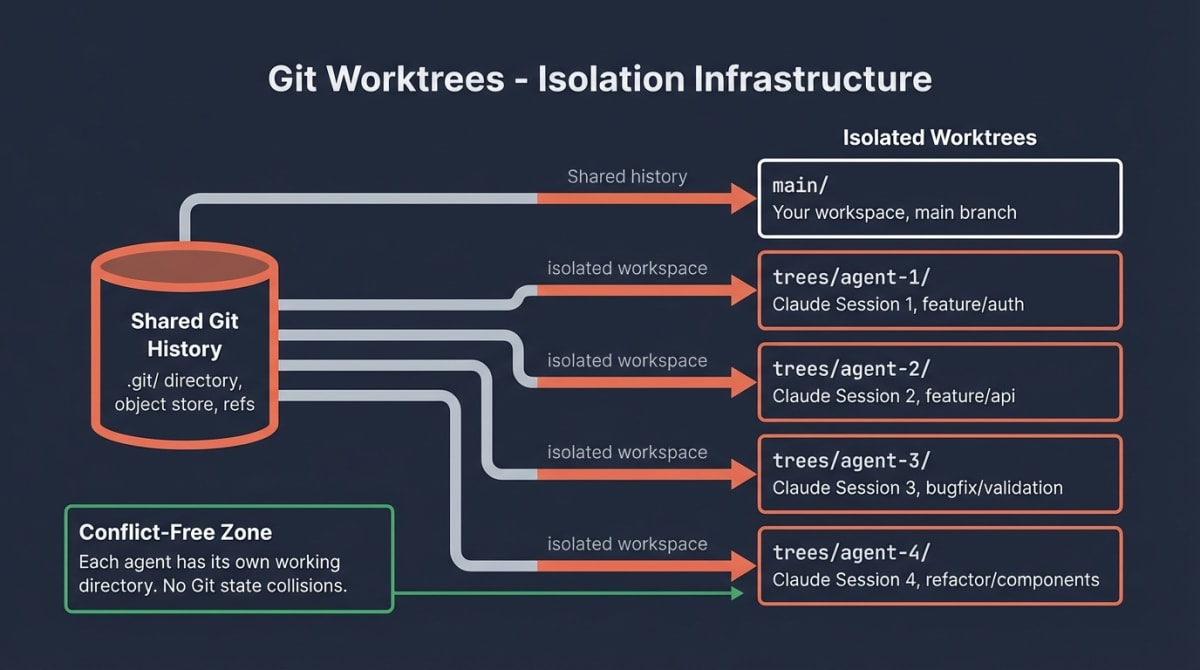Click the trees/agent-4/ worktree box

click(939, 566)
